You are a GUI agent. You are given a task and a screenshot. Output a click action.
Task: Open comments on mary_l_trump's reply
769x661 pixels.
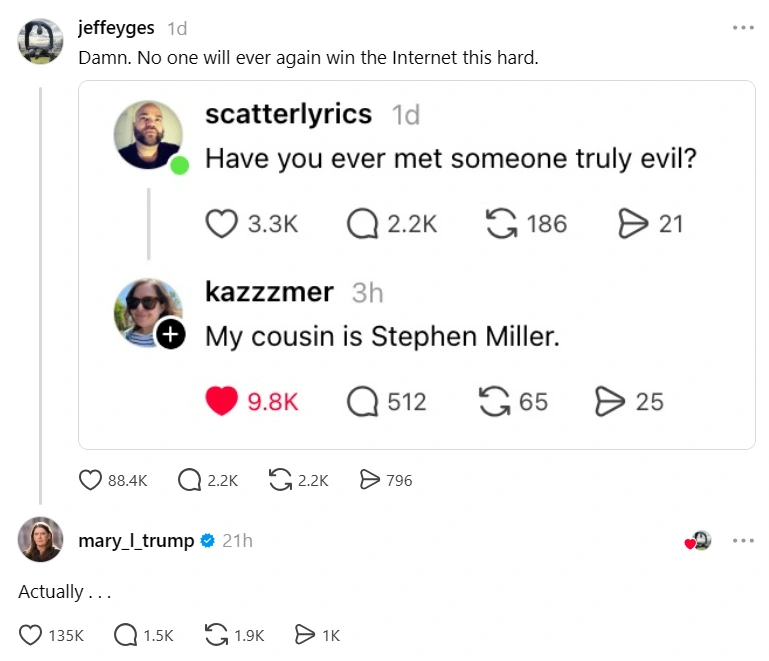(x=126, y=635)
